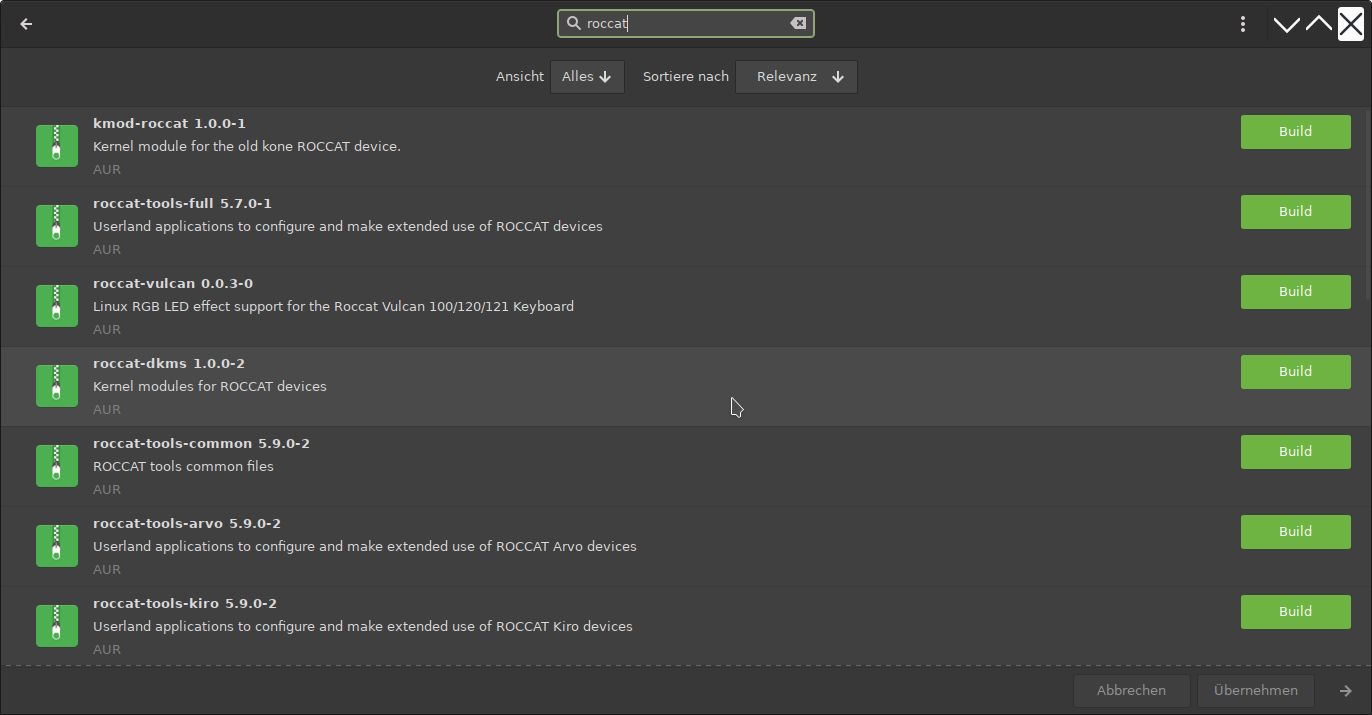
Task: Build the roccat-dkms package
Action: coord(1295,372)
